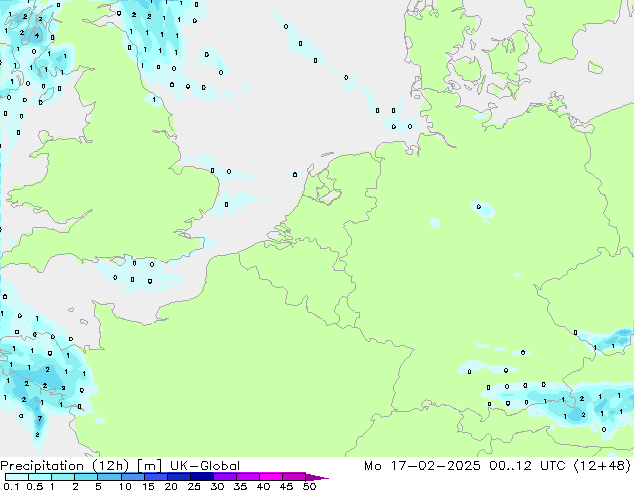The height and width of the screenshot is (490, 634).
Task: Click the '[m]' unit label
Action: pos(149,466)
